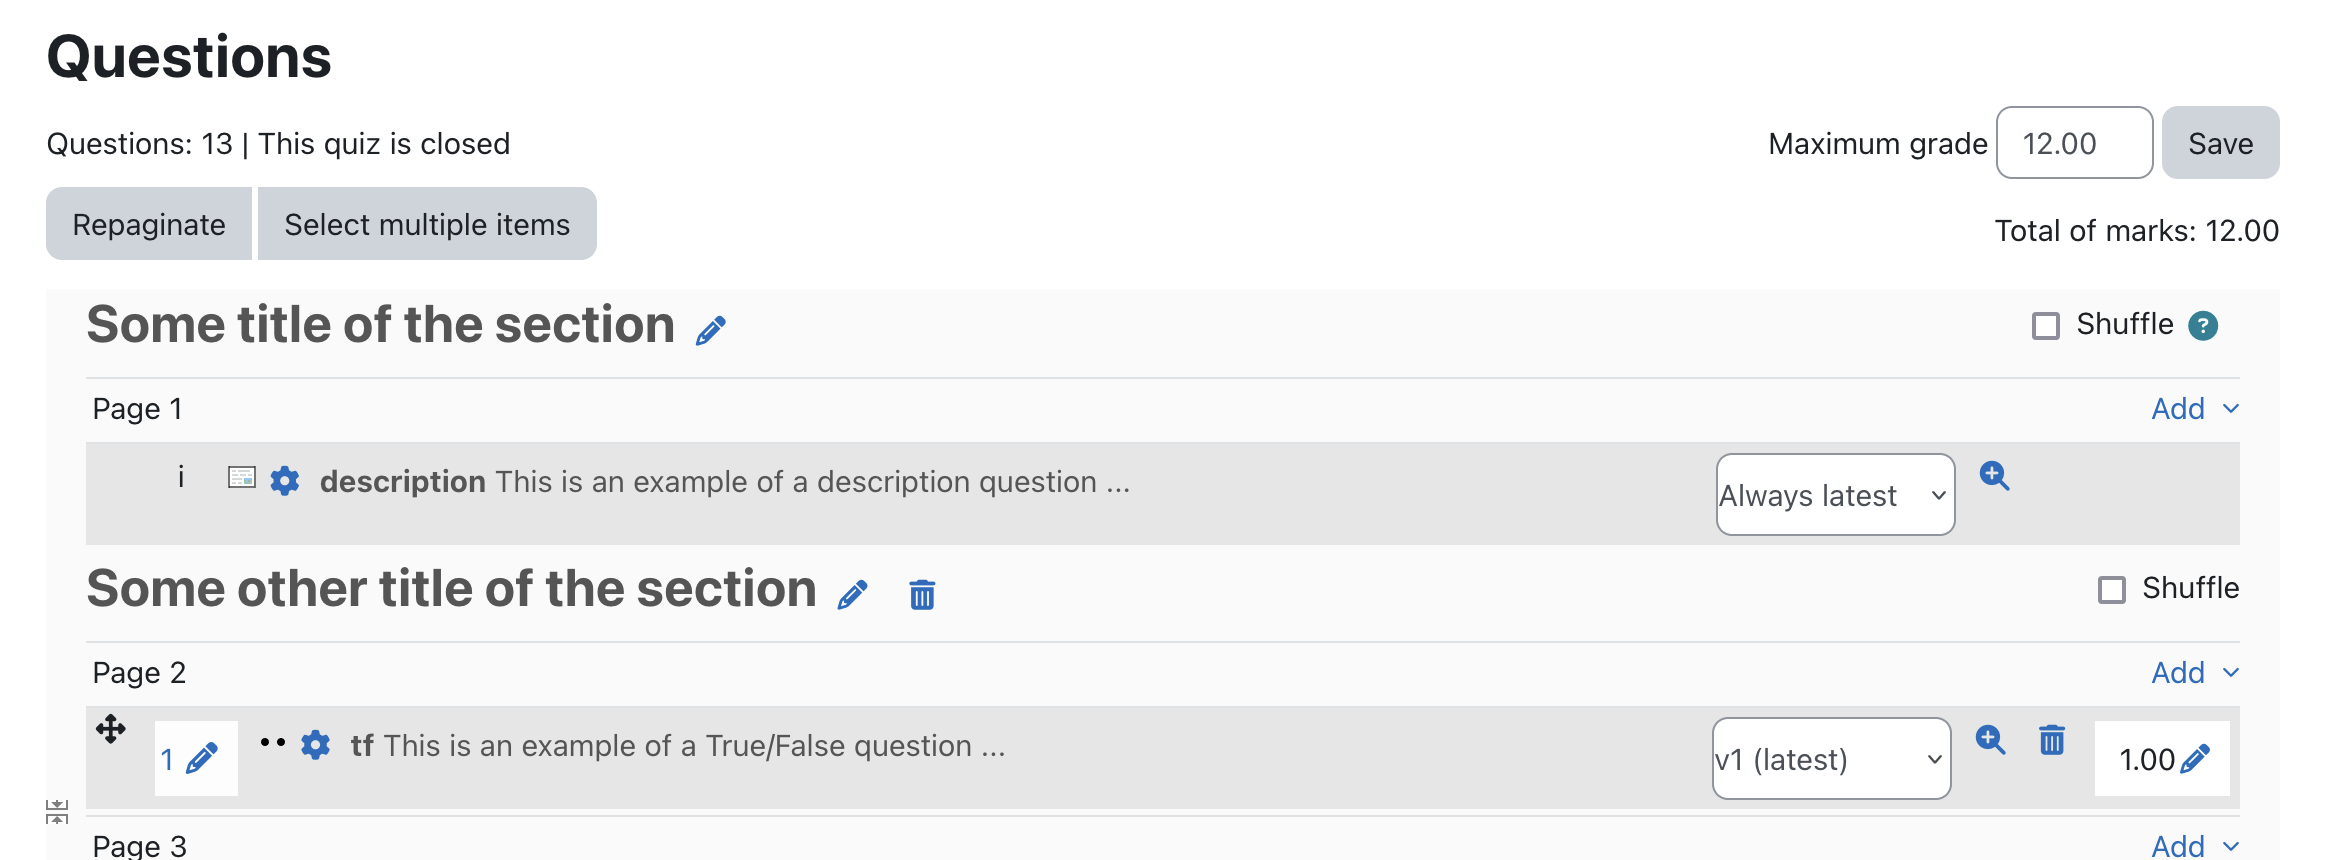Enable Shuffle for the first section
Viewport: 2336px width, 860px height.
[2046, 326]
